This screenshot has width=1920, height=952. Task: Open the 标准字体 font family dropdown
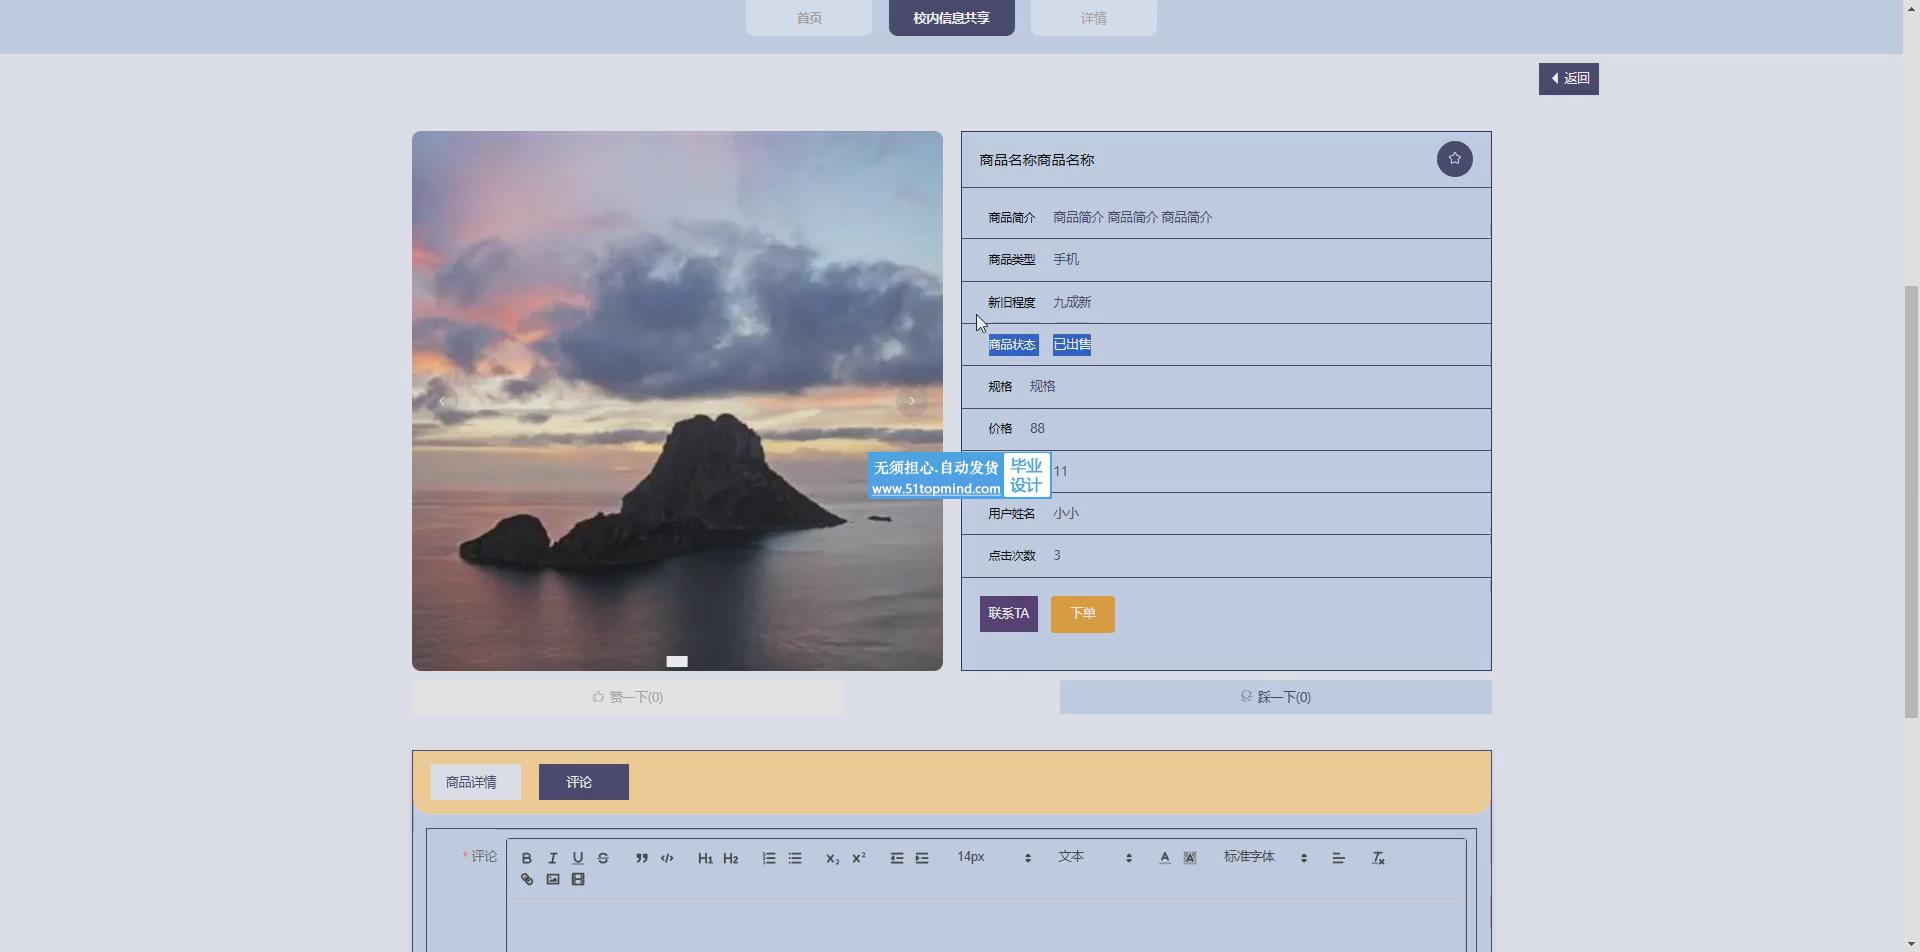pyautogui.click(x=1264, y=857)
